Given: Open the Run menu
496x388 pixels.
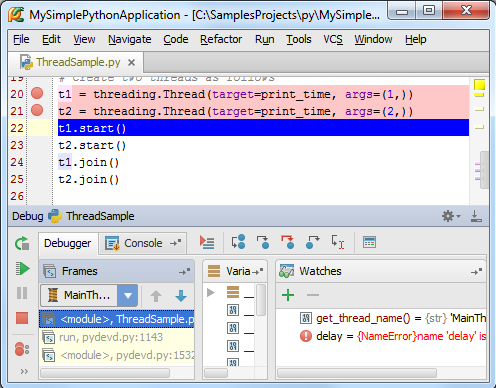Looking at the screenshot, I should (x=265, y=39).
